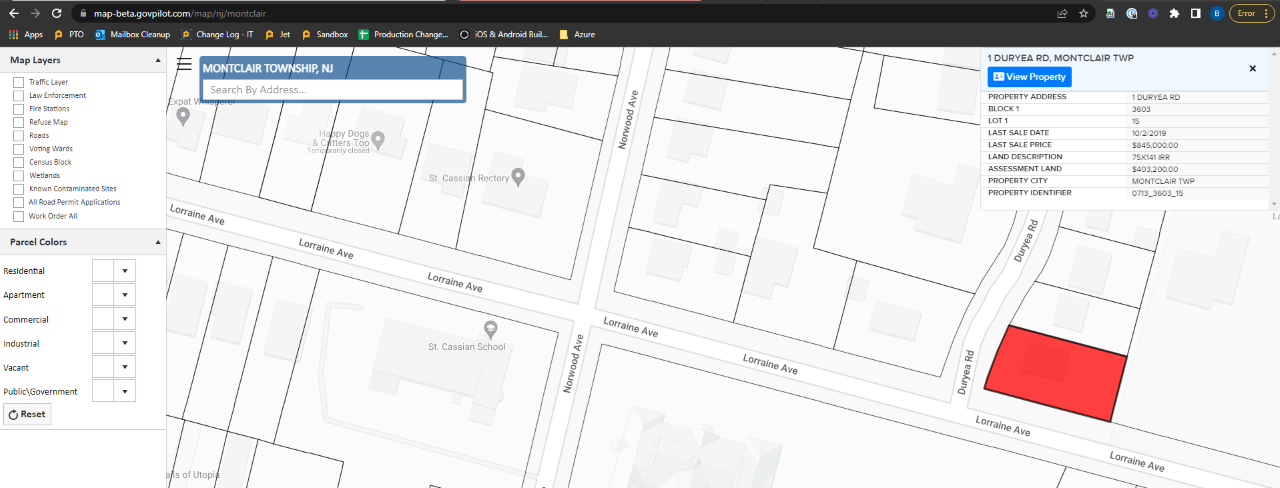
Task: Bookmark this page with the star icon
Action: click(1084, 13)
